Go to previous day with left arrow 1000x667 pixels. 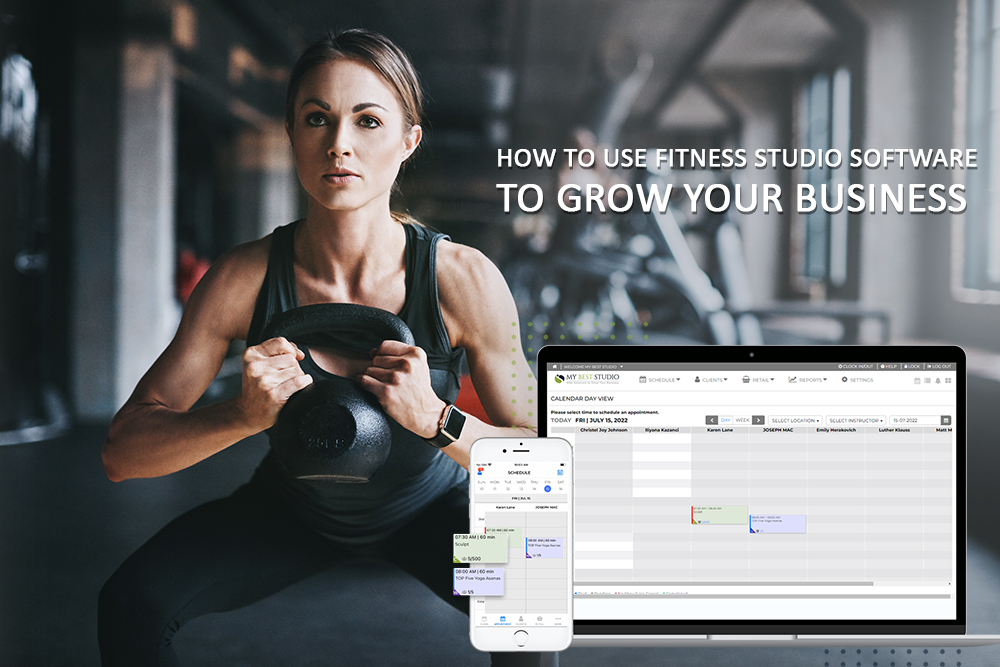712,420
